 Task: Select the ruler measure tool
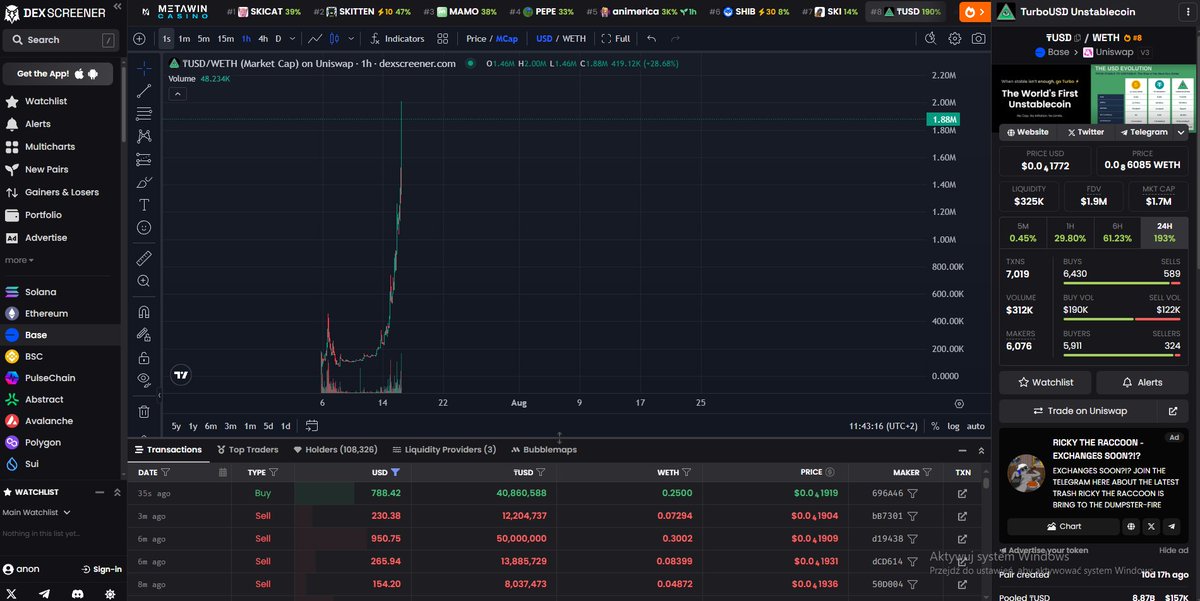[x=144, y=258]
